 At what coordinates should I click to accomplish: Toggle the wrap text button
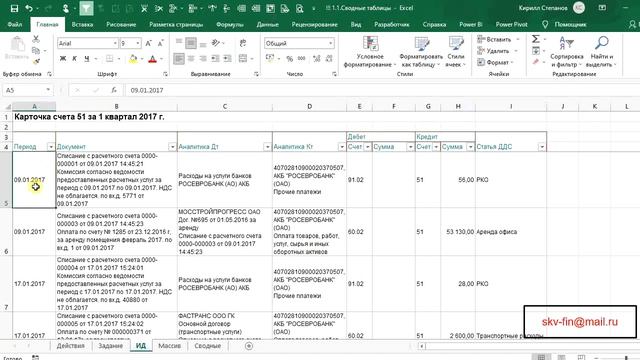click(x=243, y=42)
